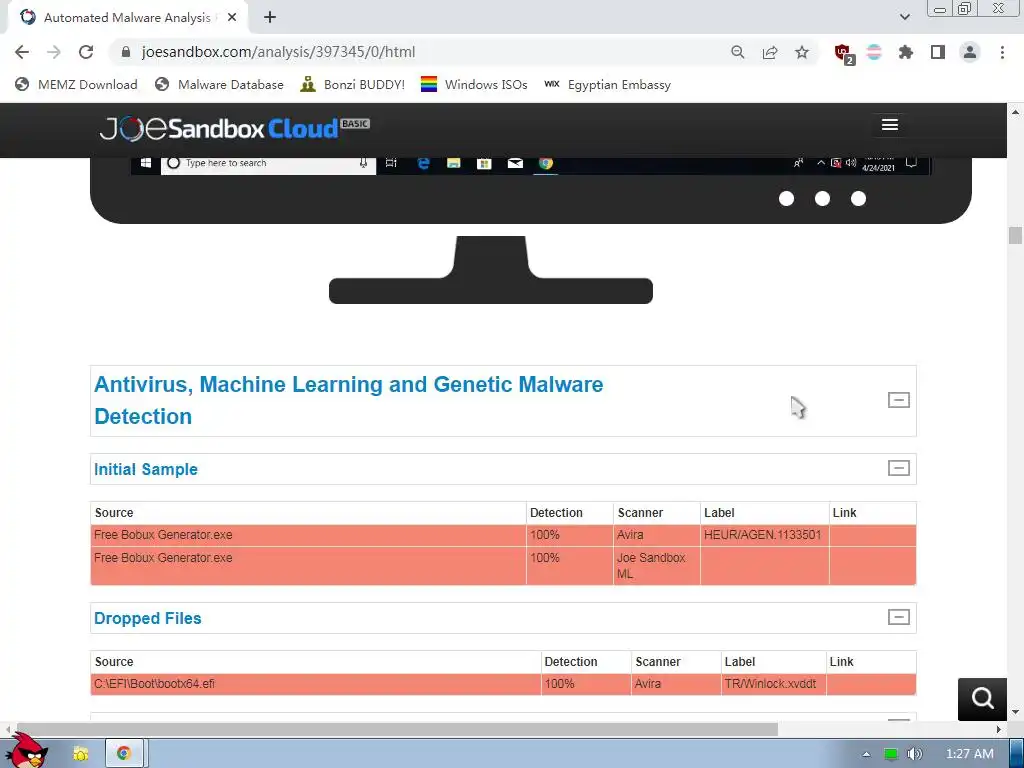Click the Joe Sandbox Cloud logo
This screenshot has height=768, width=1024.
[234, 128]
